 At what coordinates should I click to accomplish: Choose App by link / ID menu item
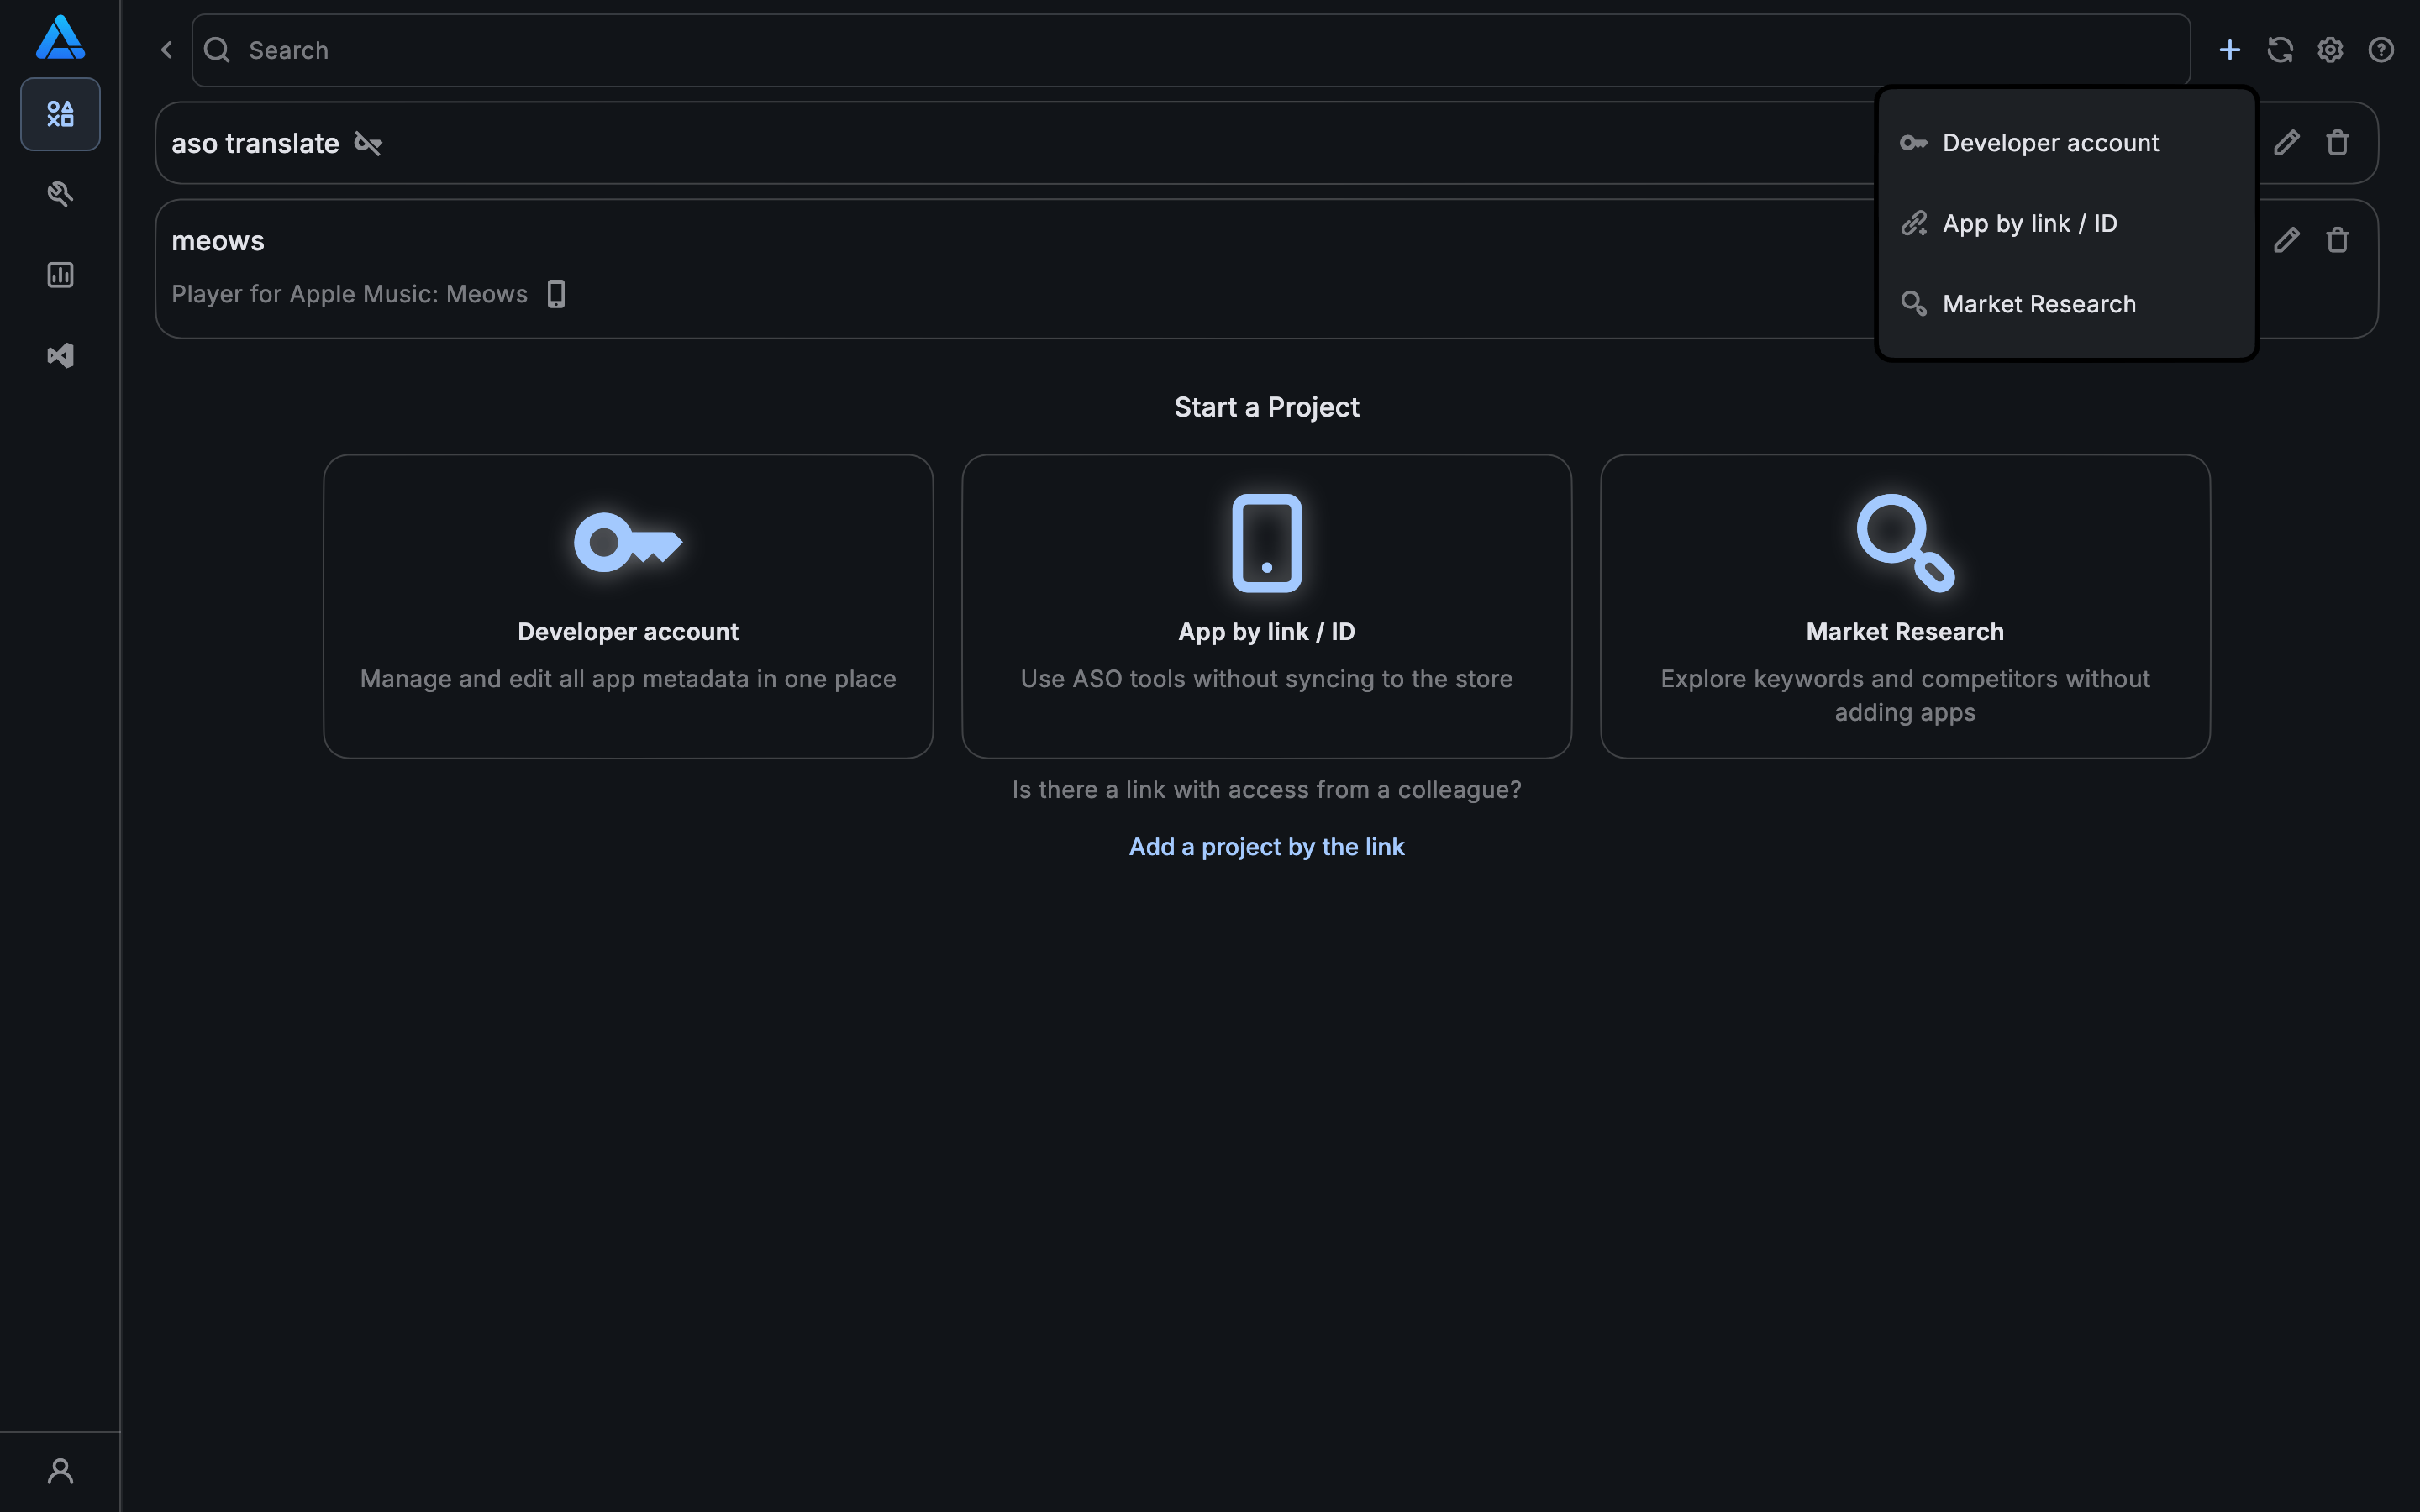pos(2029,224)
